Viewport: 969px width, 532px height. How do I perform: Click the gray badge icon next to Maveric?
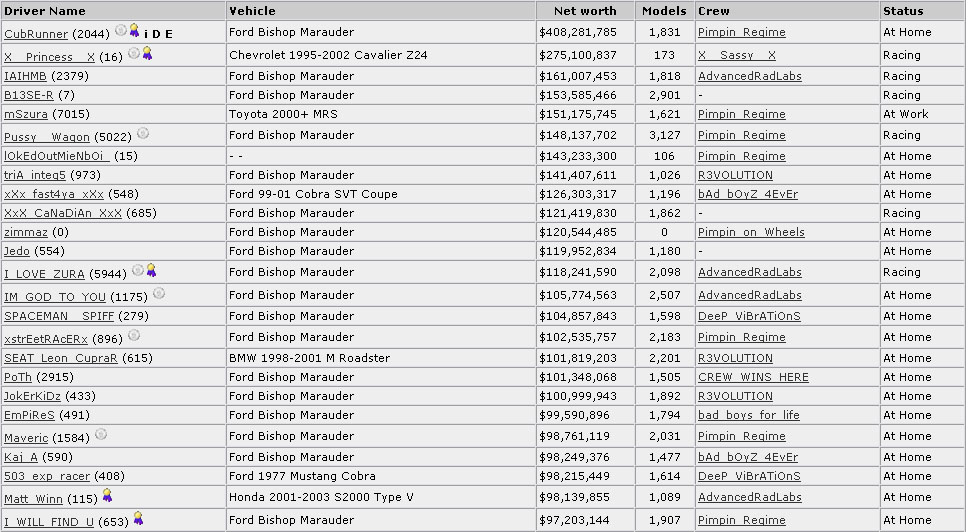click(101, 434)
